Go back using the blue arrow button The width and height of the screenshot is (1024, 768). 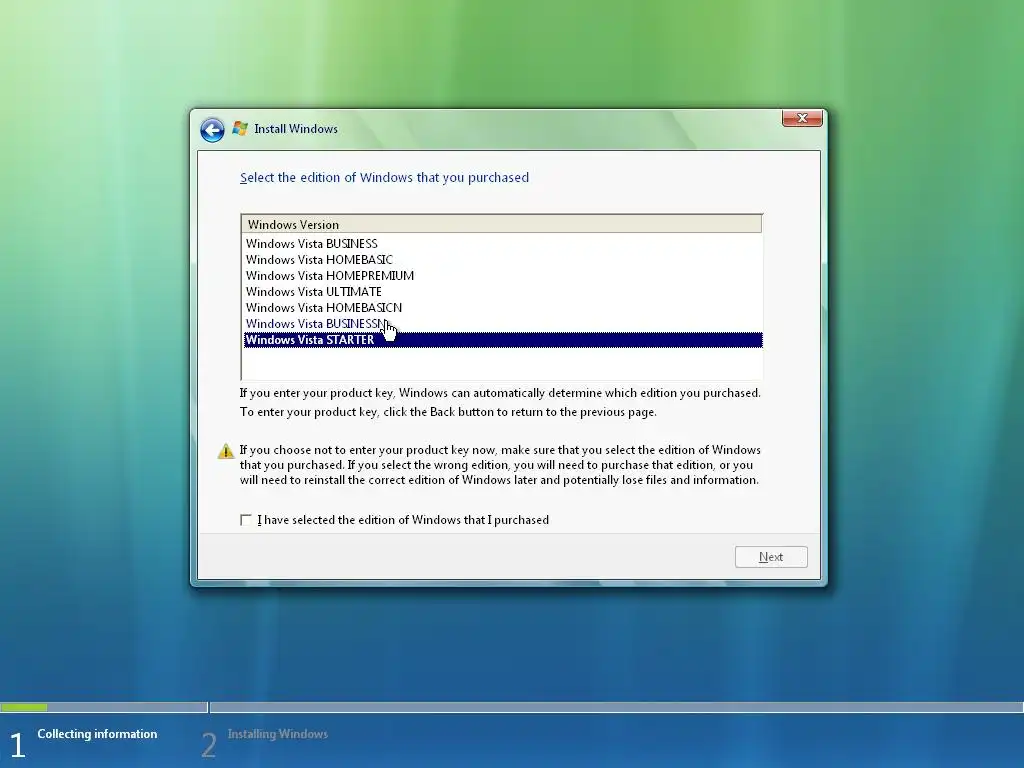[x=212, y=130]
